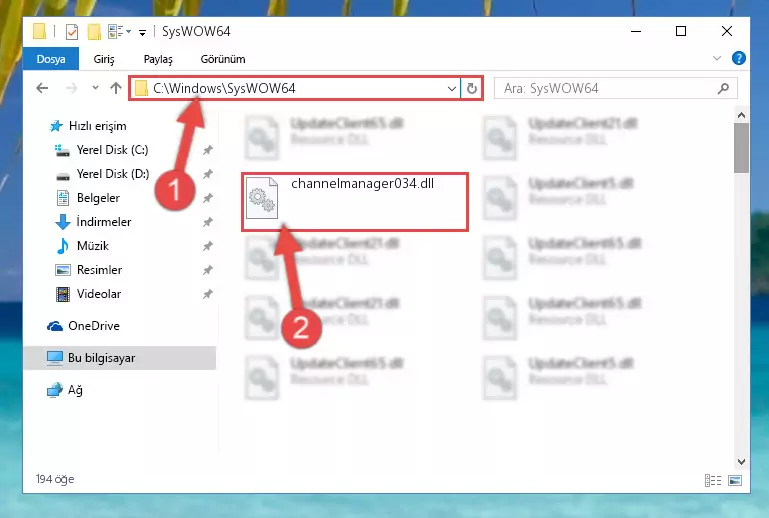Go back with the left arrow button

[43, 88]
